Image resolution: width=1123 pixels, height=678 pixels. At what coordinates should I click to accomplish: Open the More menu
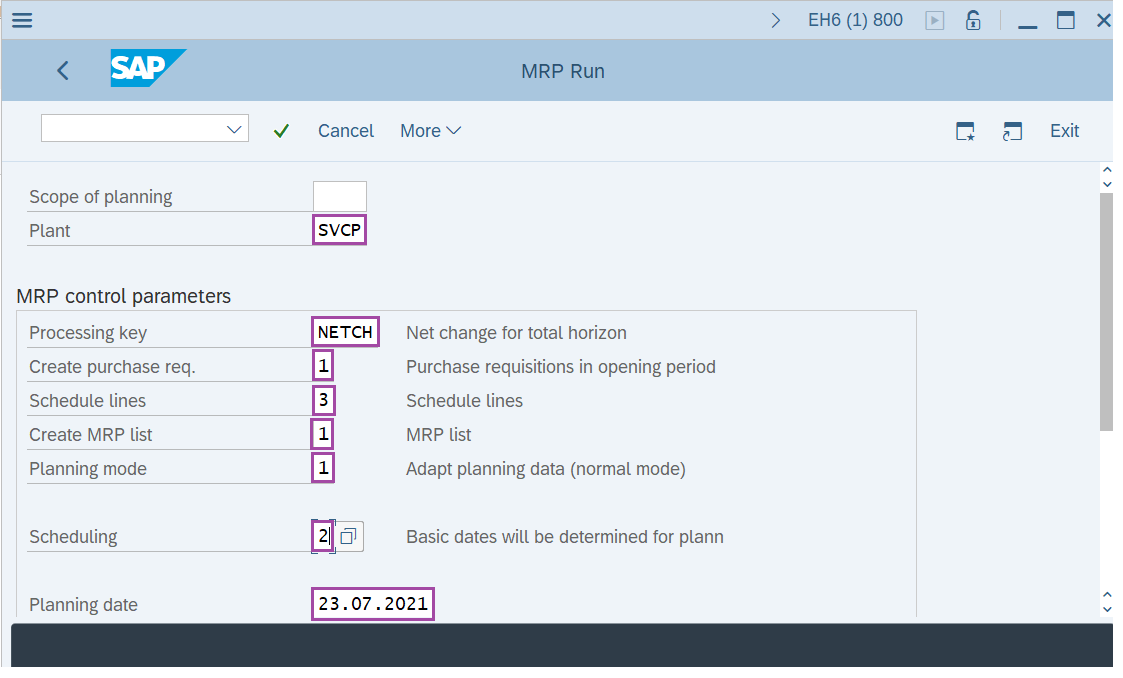point(430,131)
